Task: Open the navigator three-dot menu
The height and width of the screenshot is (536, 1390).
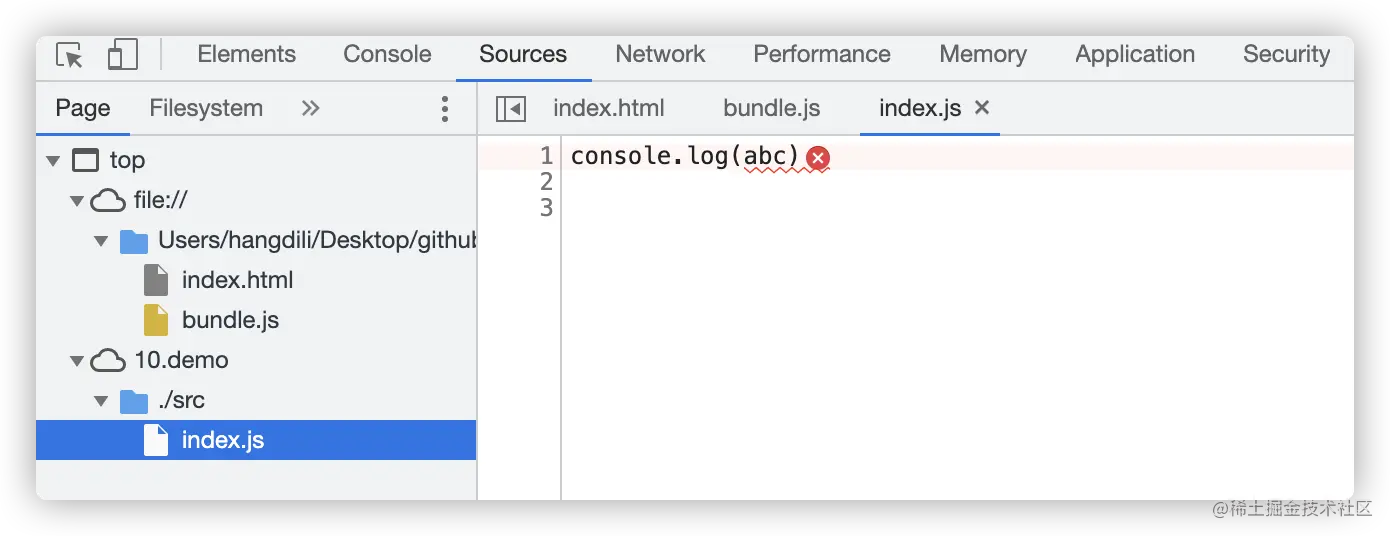Action: (445, 108)
